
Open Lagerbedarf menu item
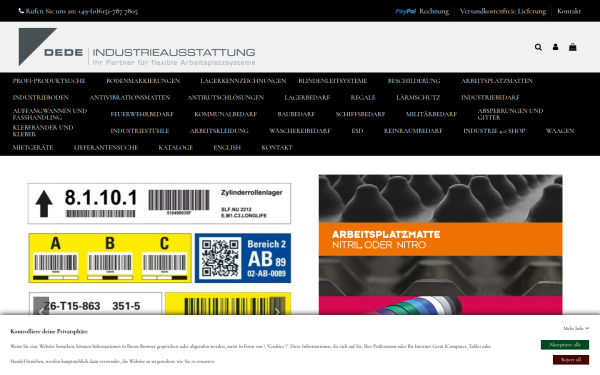307,98
